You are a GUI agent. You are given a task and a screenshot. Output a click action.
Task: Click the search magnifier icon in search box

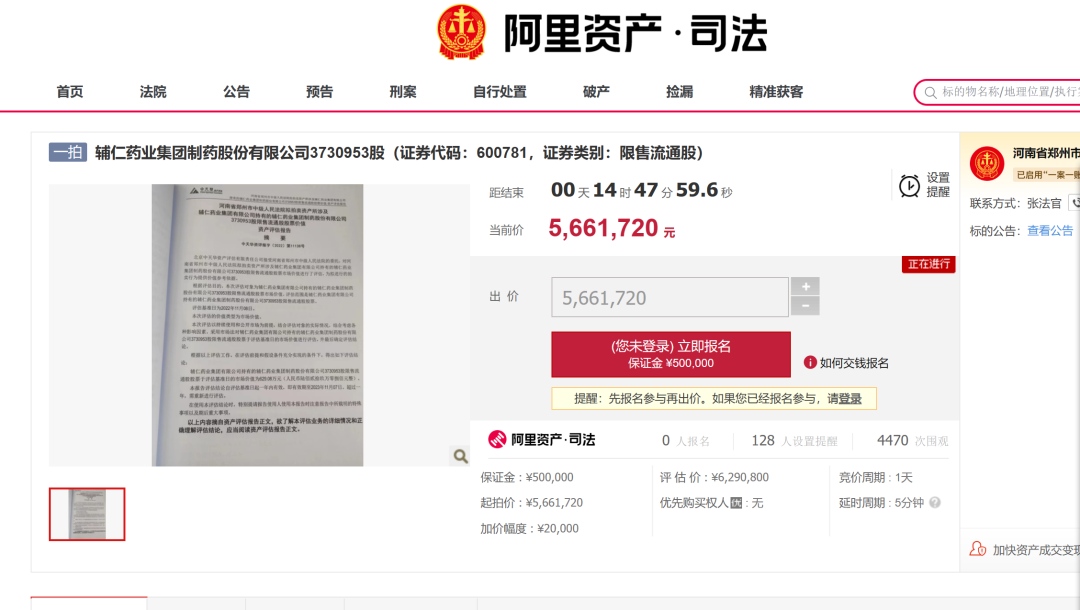(x=929, y=92)
